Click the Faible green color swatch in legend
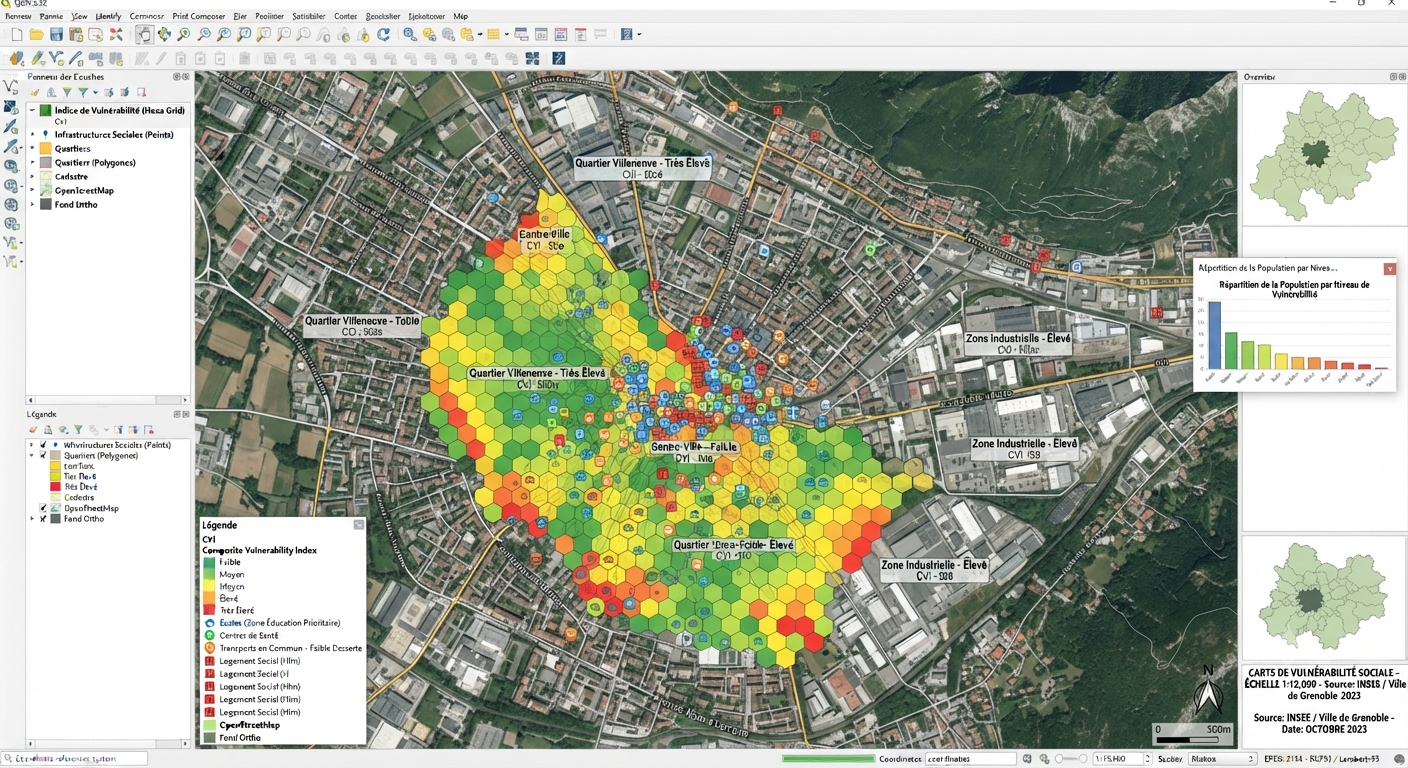The width and height of the screenshot is (1408, 768). 209,562
